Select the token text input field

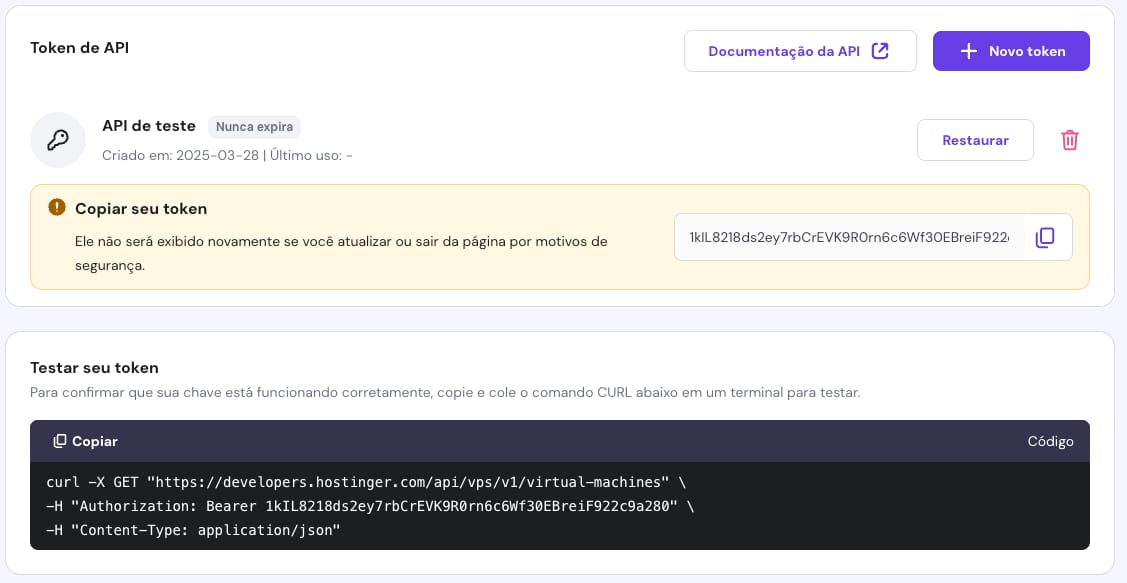[x=848, y=237]
